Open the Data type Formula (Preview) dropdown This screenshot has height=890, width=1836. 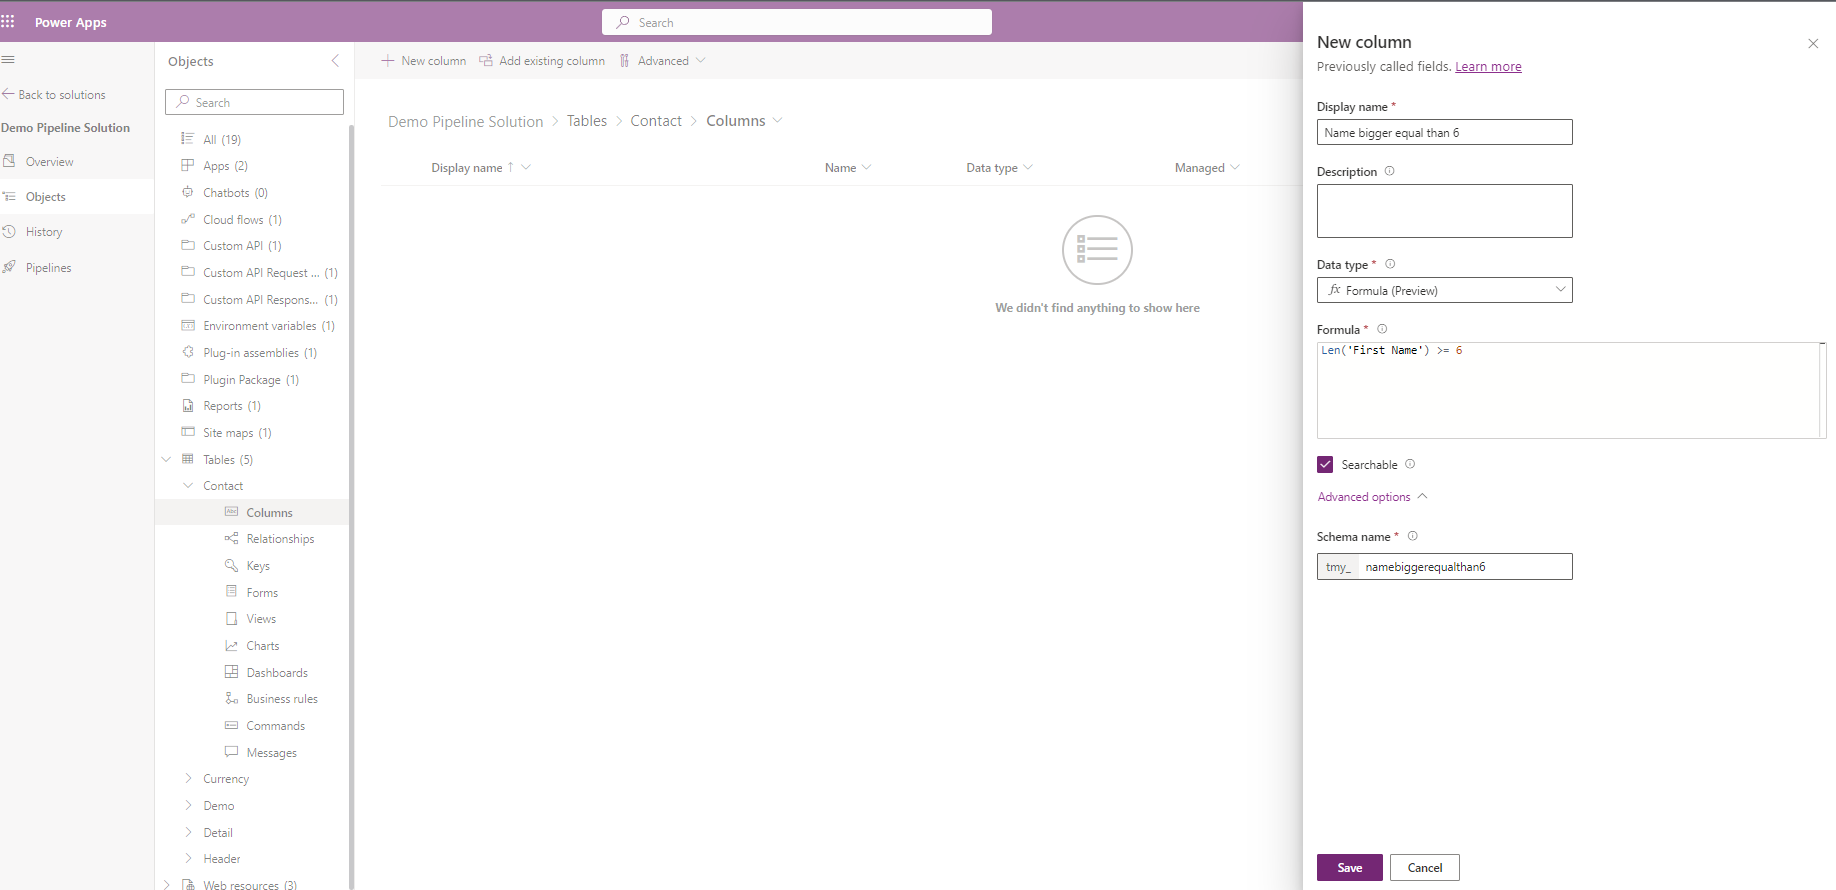click(1444, 290)
